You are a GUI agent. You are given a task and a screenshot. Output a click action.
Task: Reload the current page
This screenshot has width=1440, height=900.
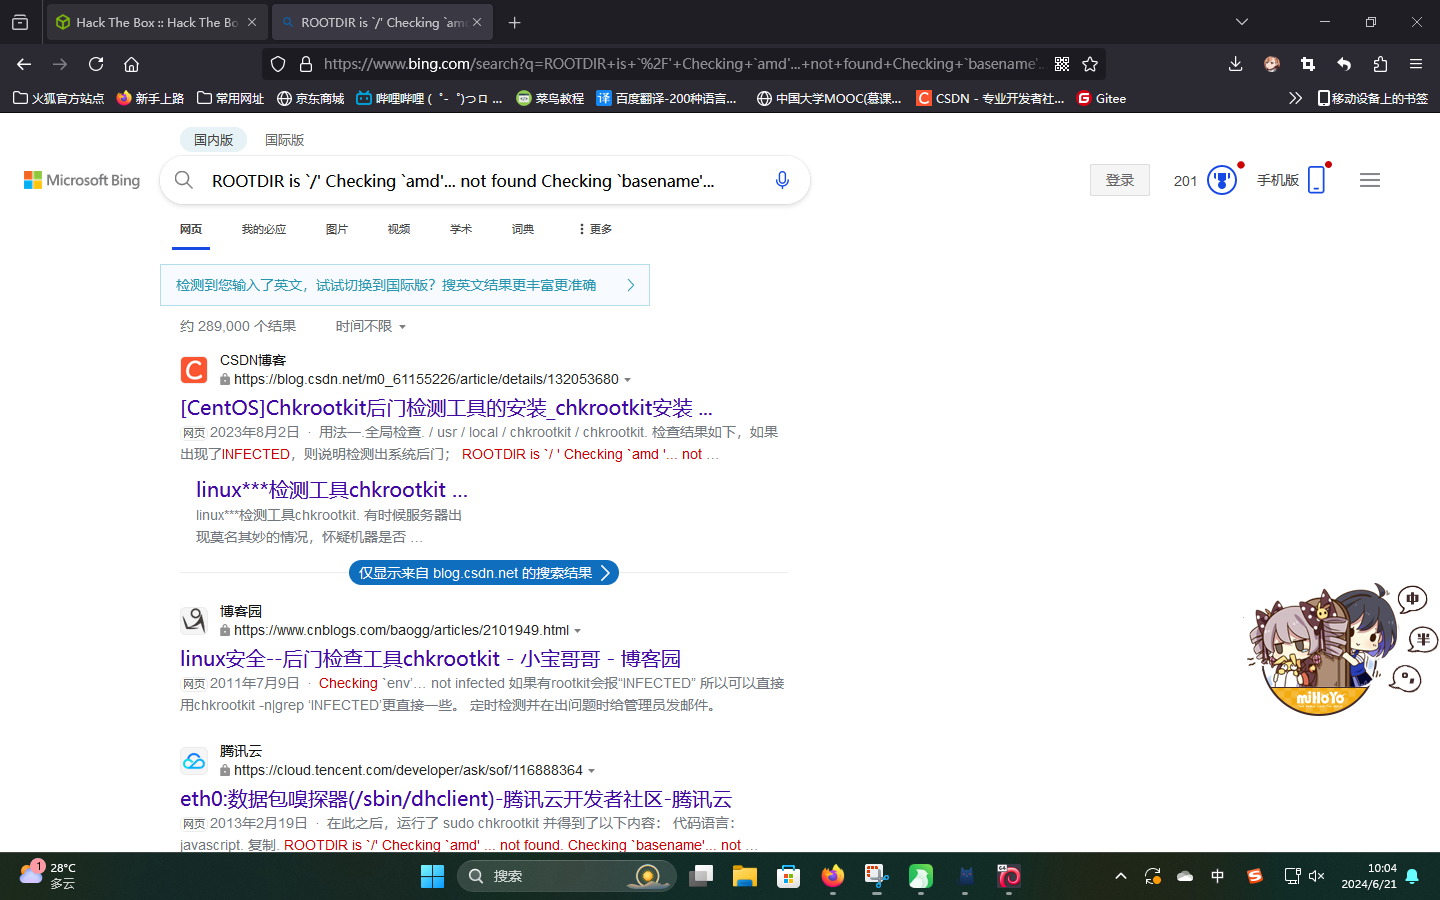[96, 64]
